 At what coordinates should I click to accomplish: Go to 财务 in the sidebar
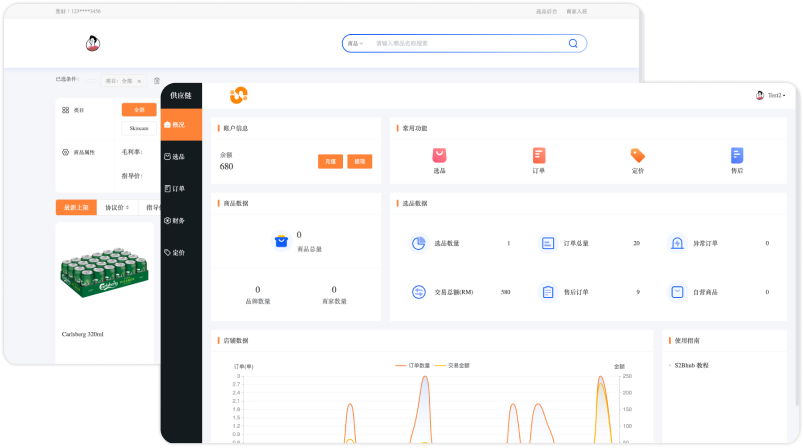(174, 220)
